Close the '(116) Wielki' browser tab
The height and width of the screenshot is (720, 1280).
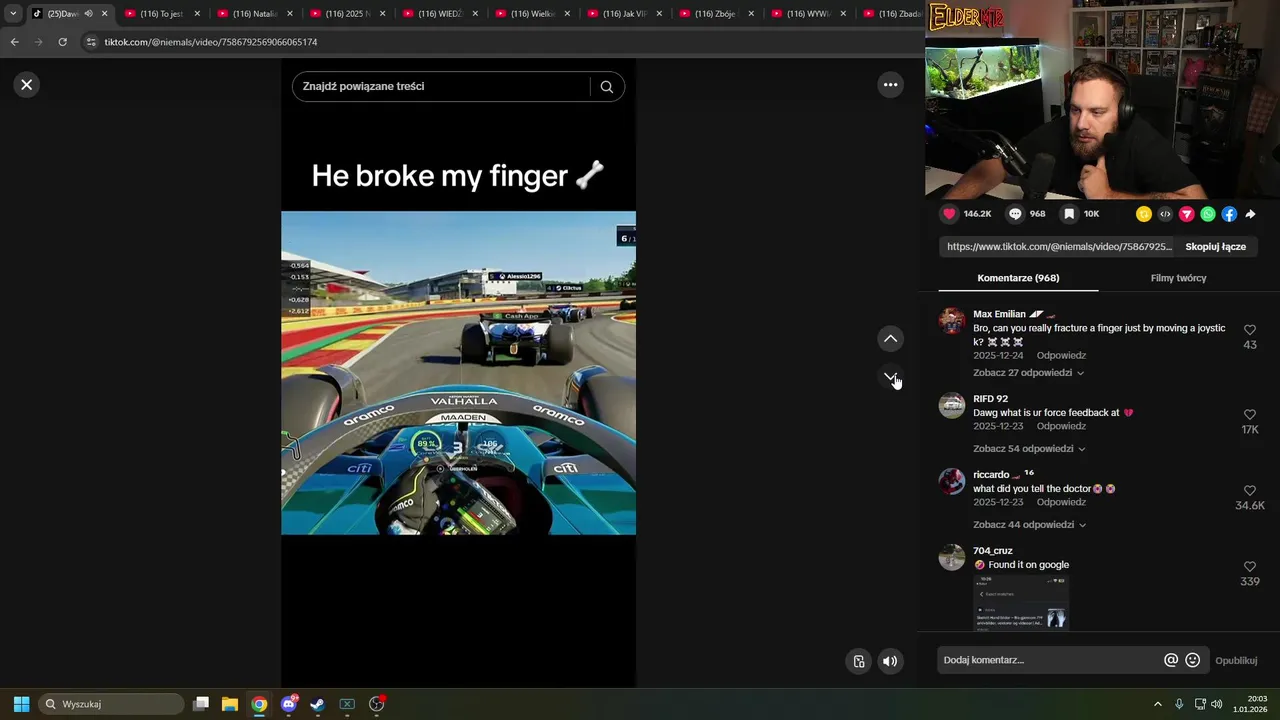pyautogui.click(x=567, y=14)
